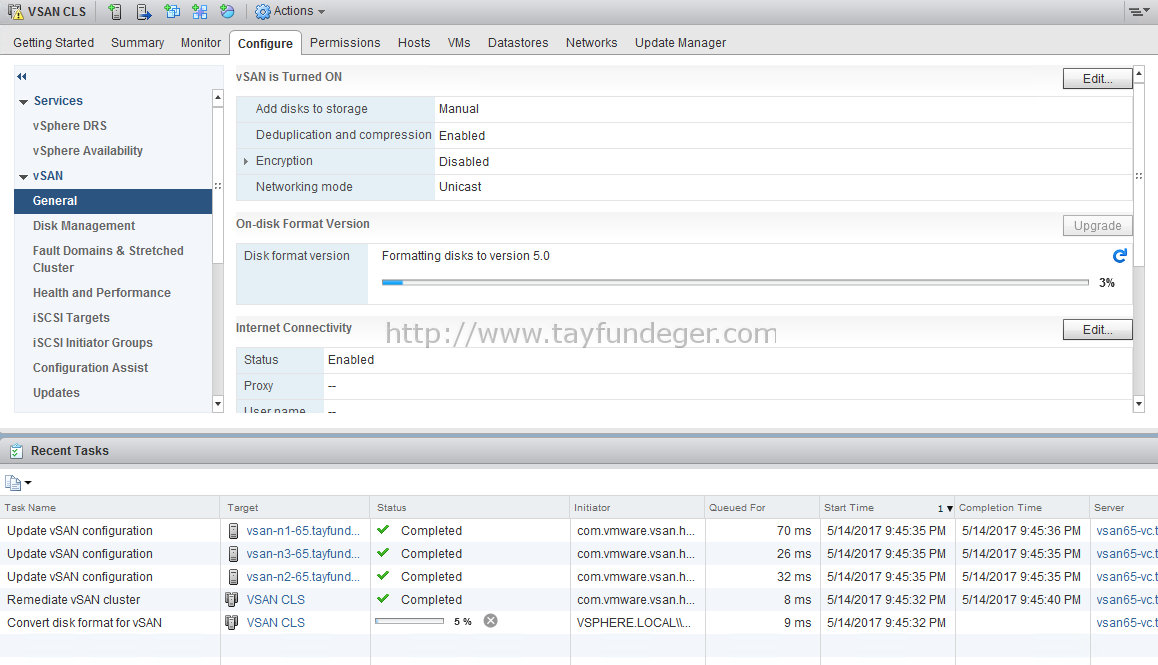Click the Upgrade disk format button
Viewport: 1158px width, 665px height.
click(x=1097, y=225)
